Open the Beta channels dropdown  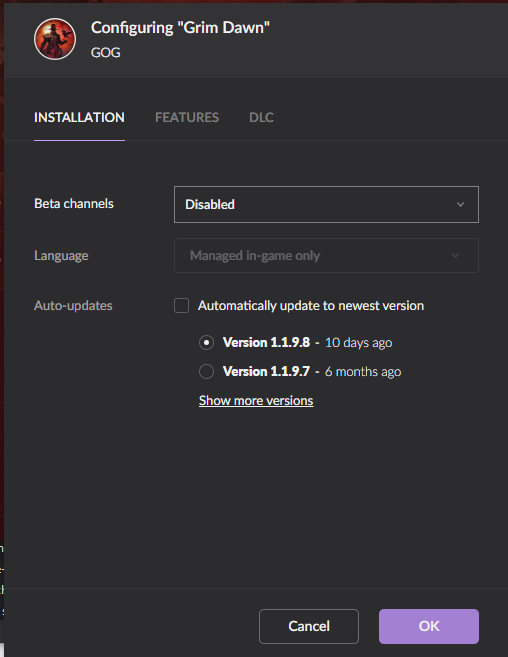(x=326, y=204)
